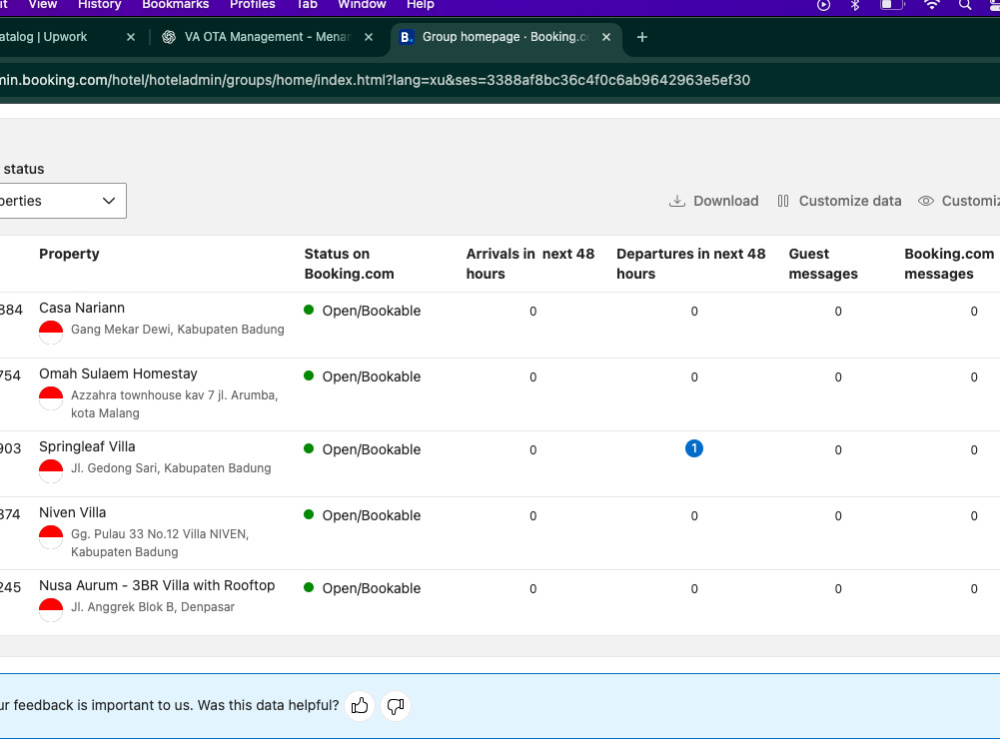The image size is (1000, 750).
Task: Click the browser address bar URL
Action: (375, 80)
